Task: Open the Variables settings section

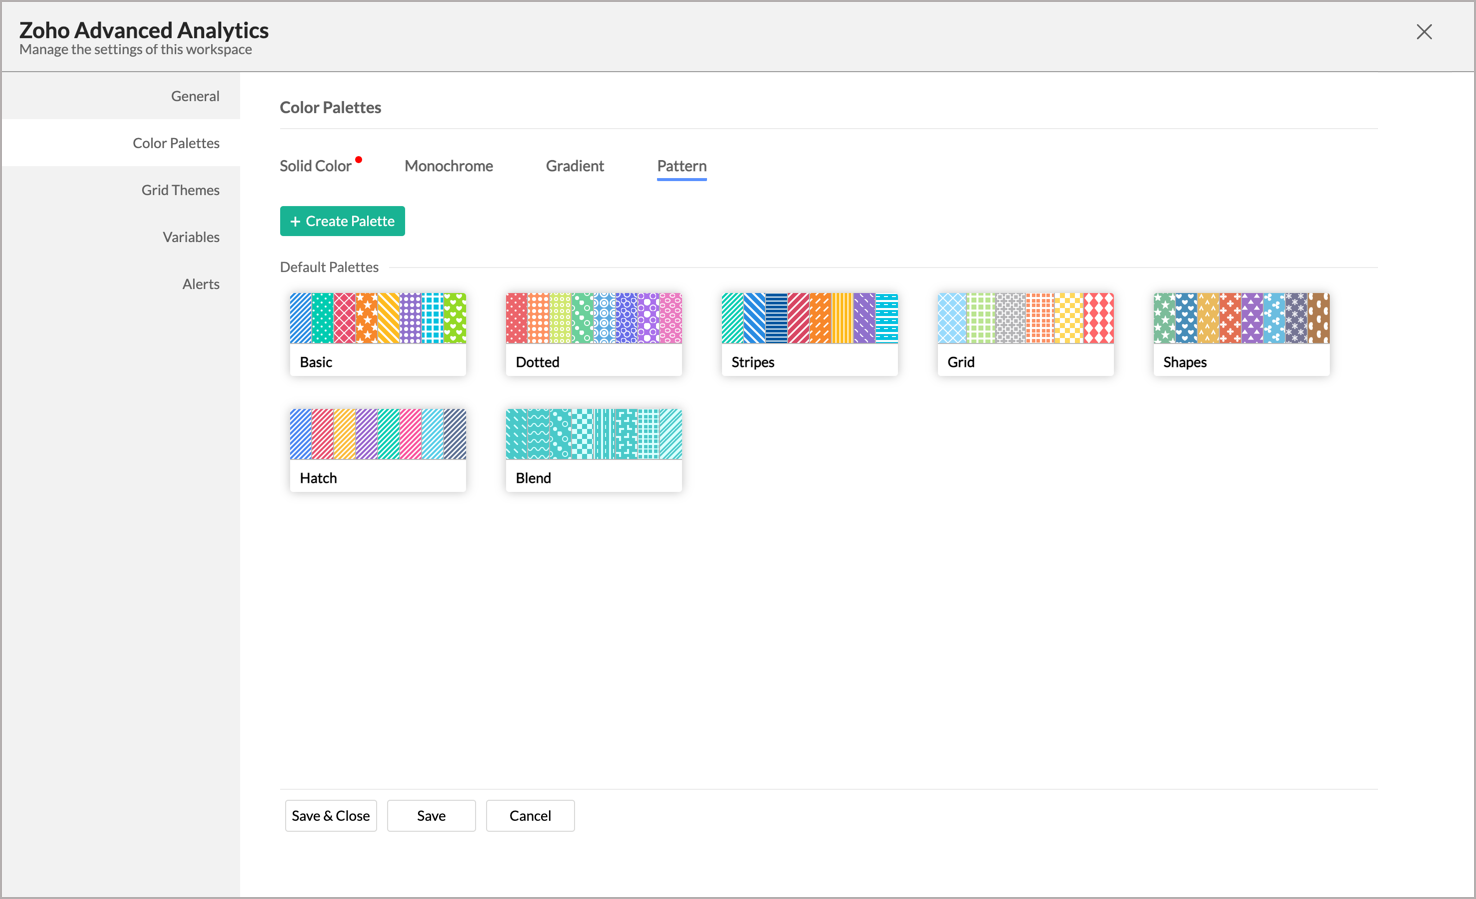Action: click(191, 236)
